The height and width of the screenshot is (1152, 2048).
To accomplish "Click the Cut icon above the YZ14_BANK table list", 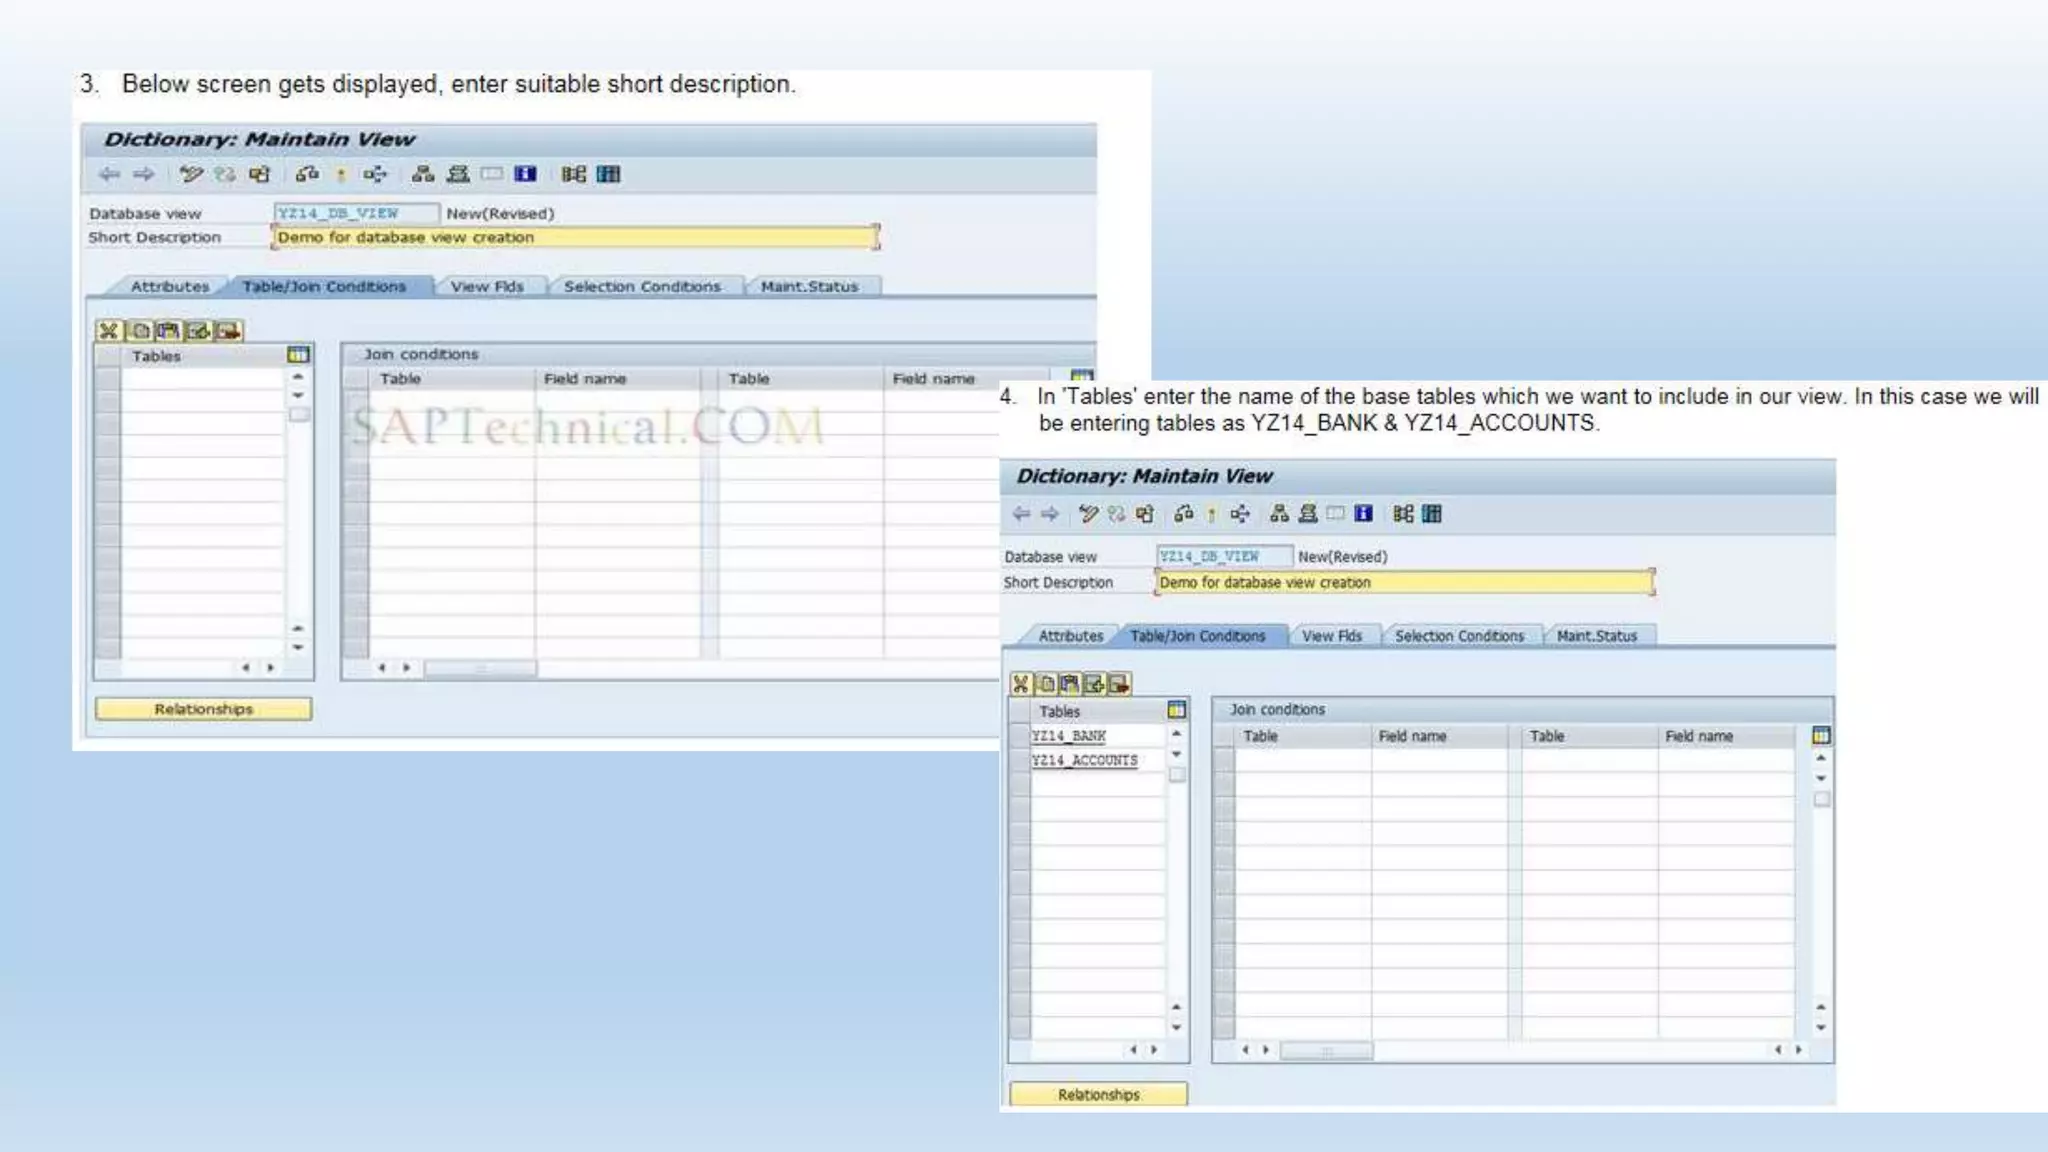I will [x=1020, y=684].
